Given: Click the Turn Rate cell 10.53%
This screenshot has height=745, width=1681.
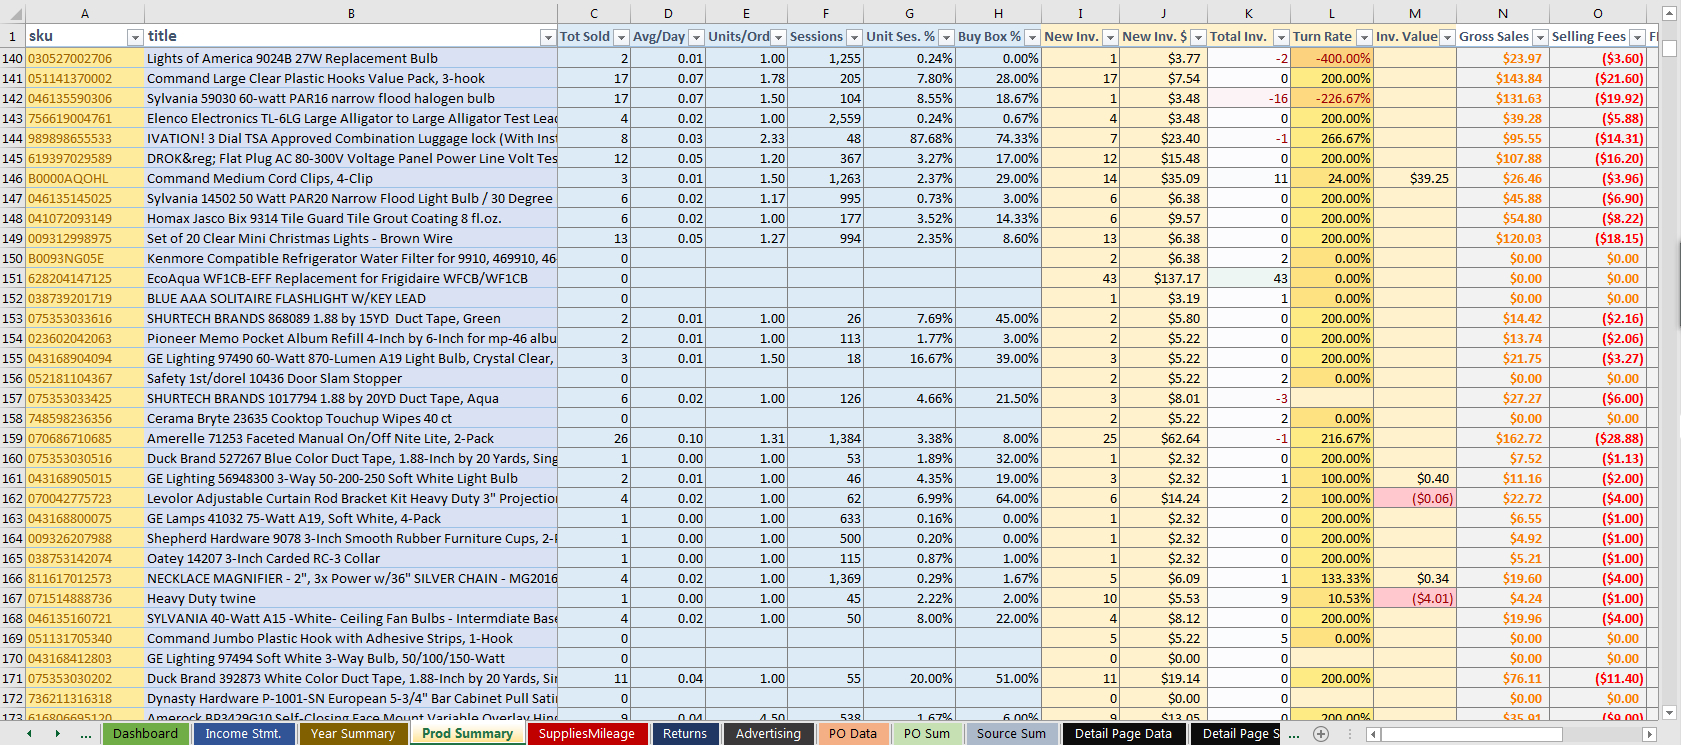Looking at the screenshot, I should 1331,599.
